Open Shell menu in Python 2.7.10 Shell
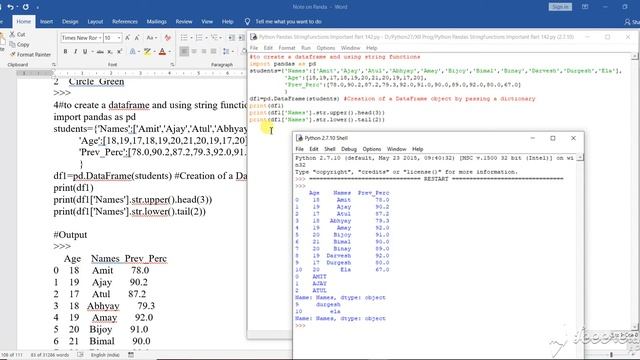Image resolution: width=640 pixels, height=360 pixels. (x=329, y=149)
